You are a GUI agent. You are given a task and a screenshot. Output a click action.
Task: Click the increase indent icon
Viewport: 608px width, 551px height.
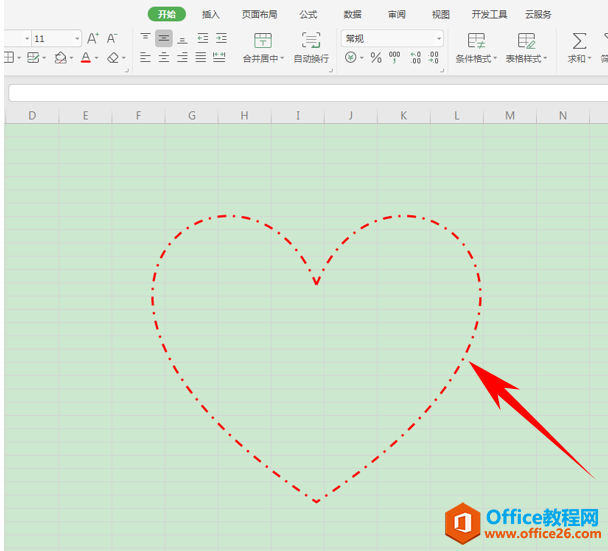pos(221,38)
